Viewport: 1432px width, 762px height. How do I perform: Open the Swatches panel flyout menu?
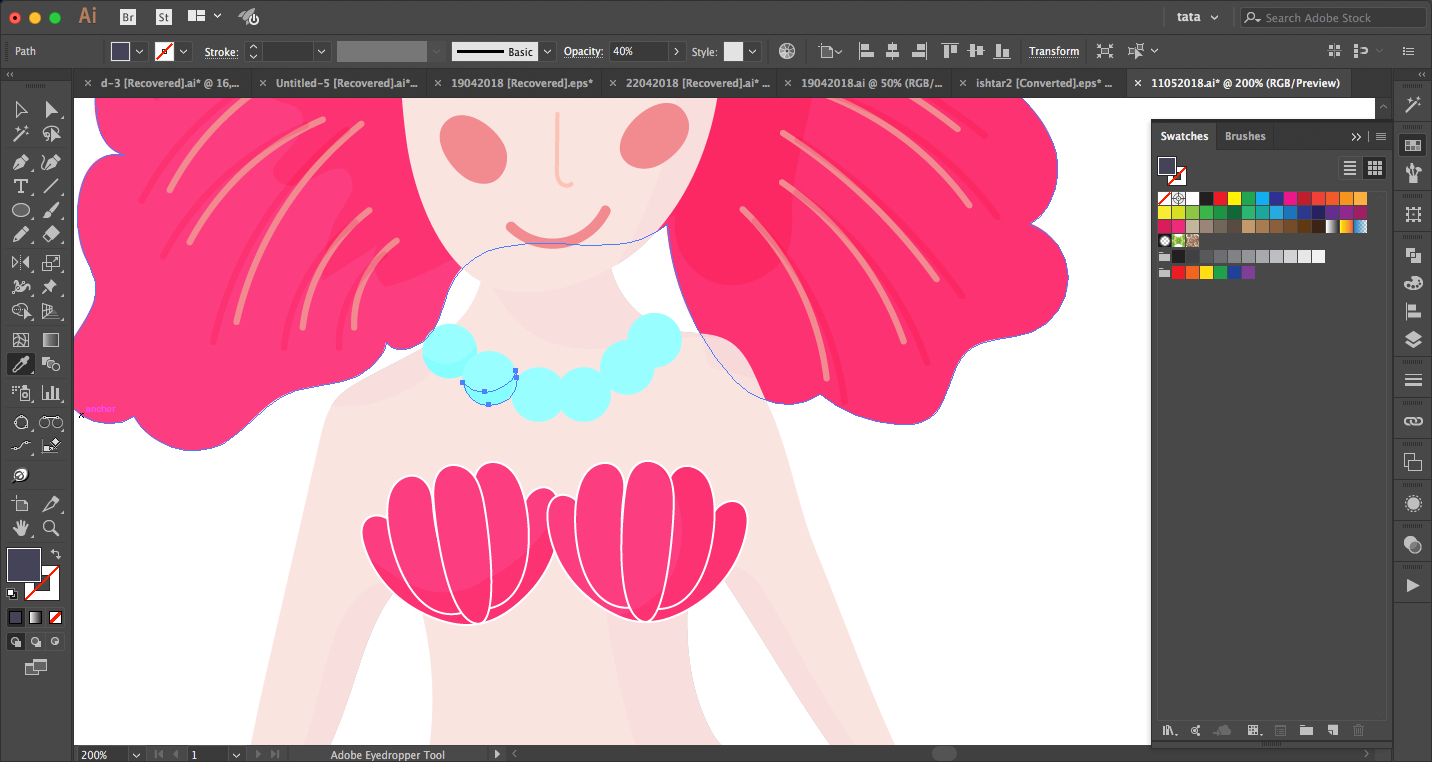pyautogui.click(x=1381, y=136)
